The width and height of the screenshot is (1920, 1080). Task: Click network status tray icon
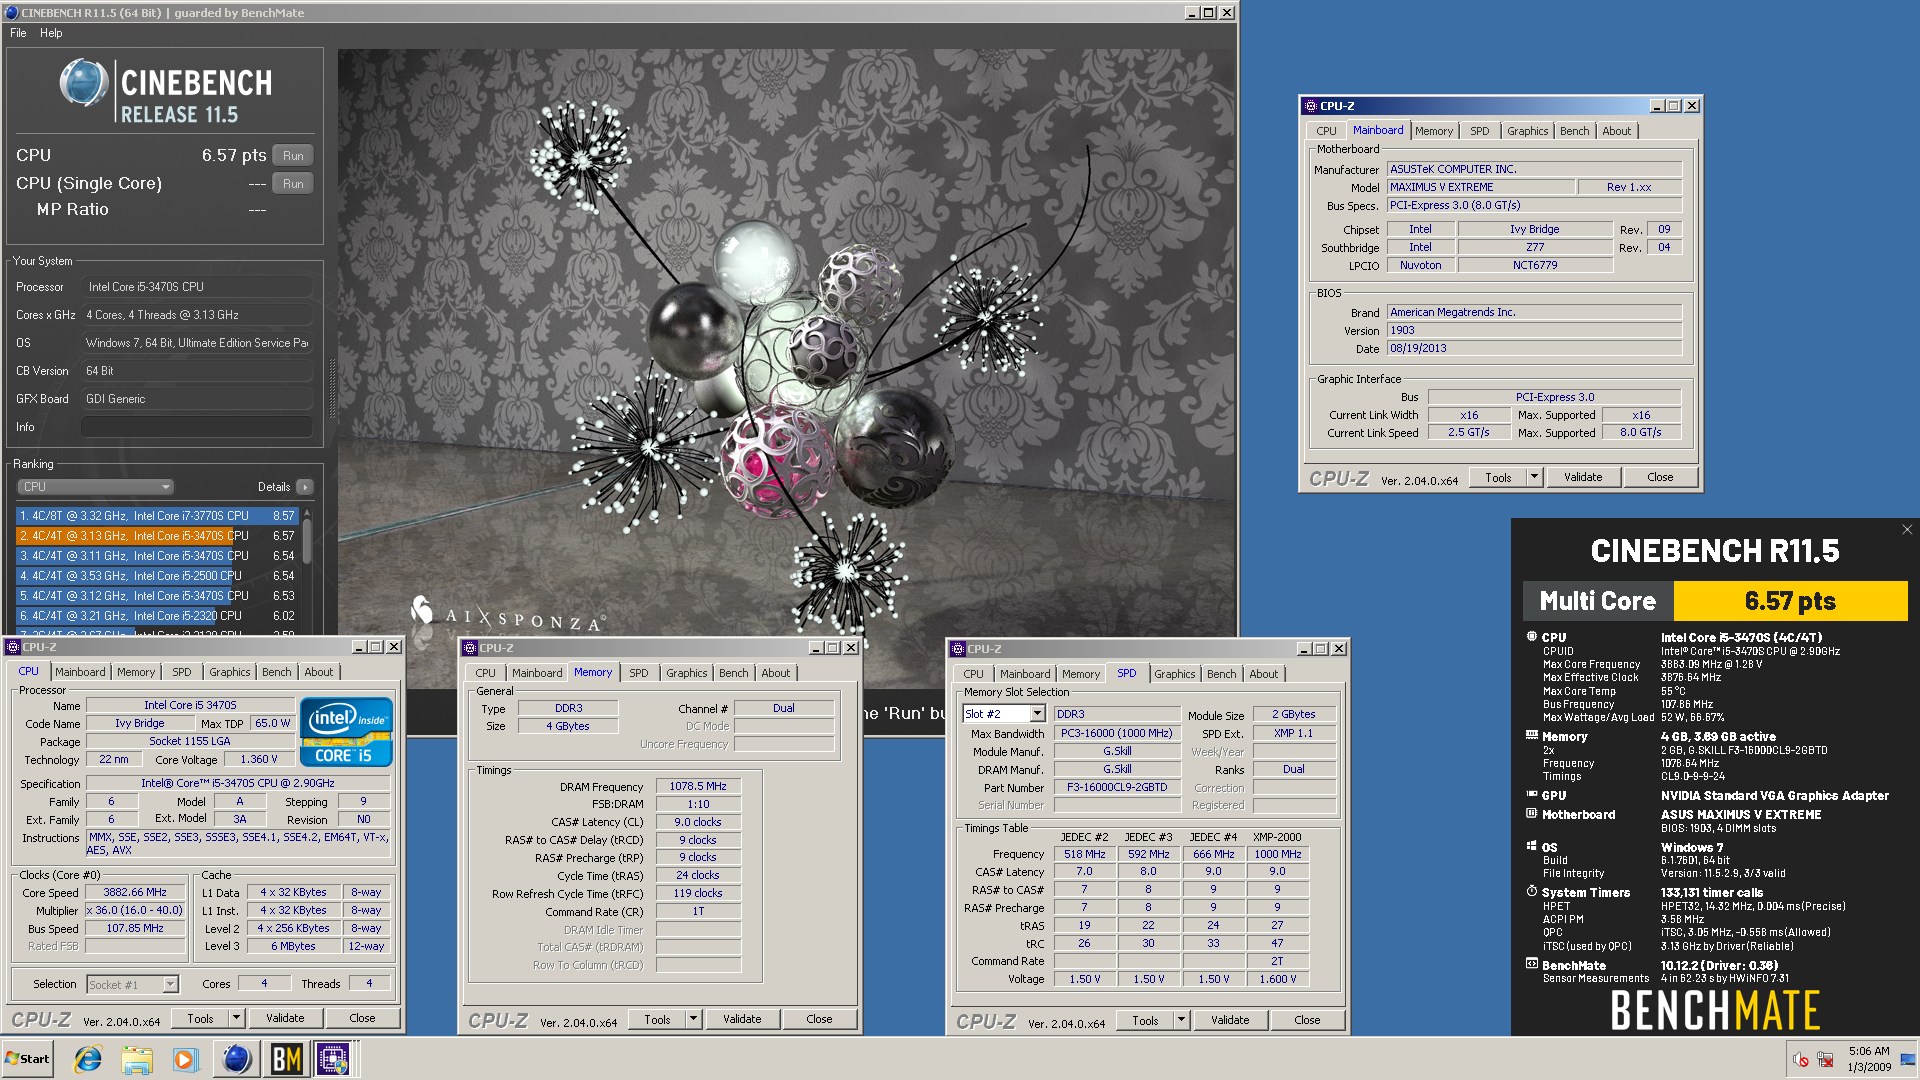(x=1826, y=1059)
